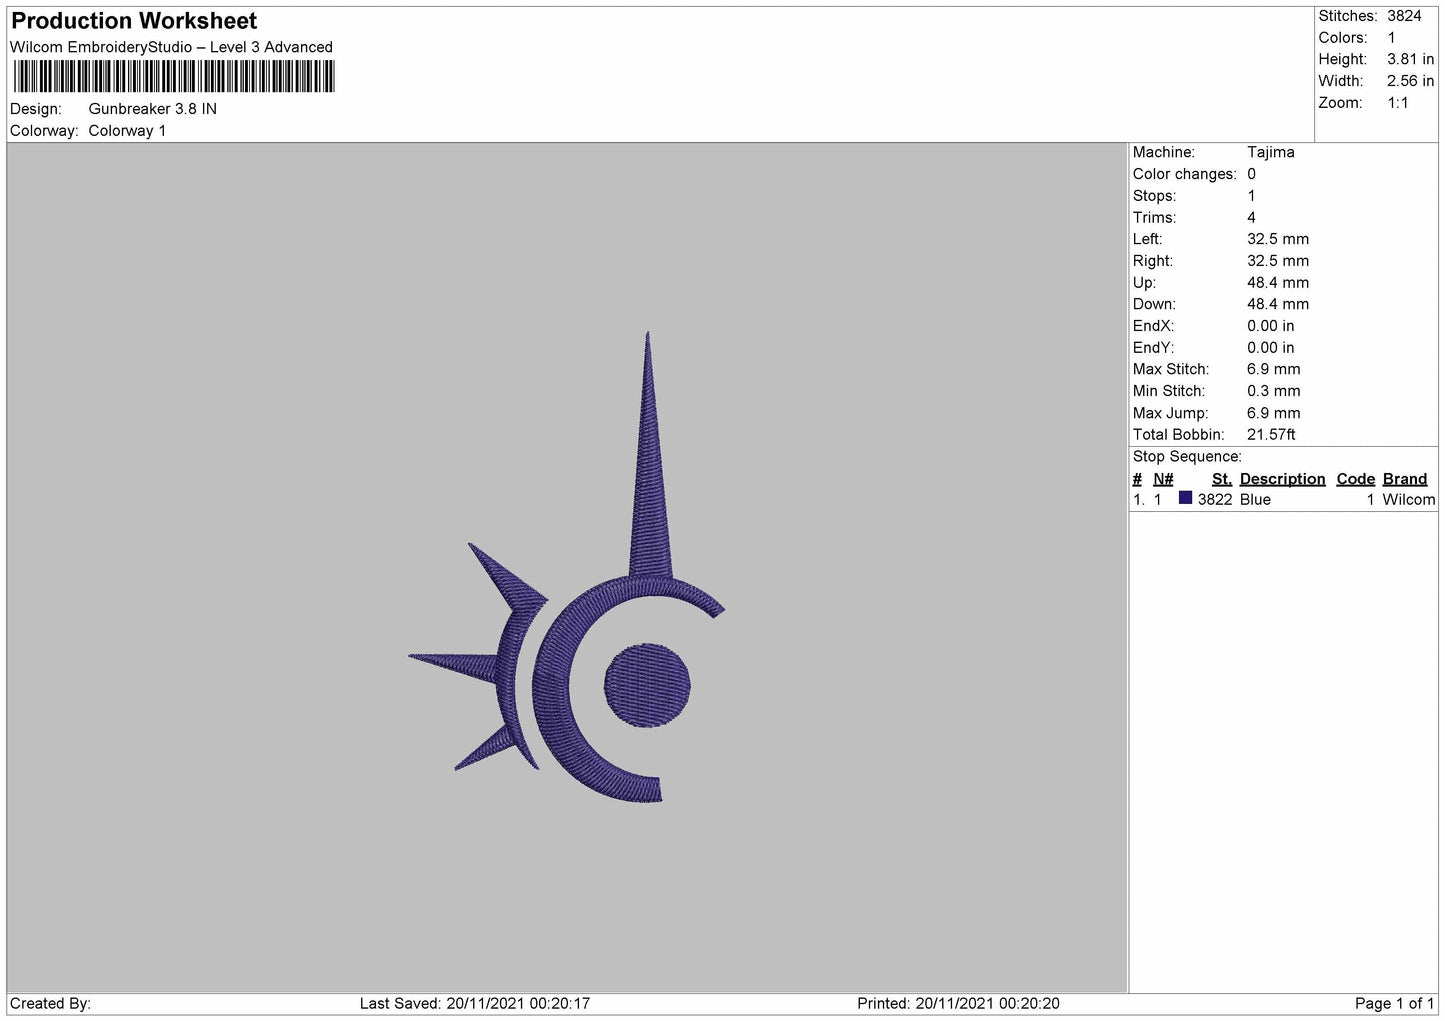Click the Wilcom EmbroideryStudio Level 3 Advanced text

[x=171, y=47]
